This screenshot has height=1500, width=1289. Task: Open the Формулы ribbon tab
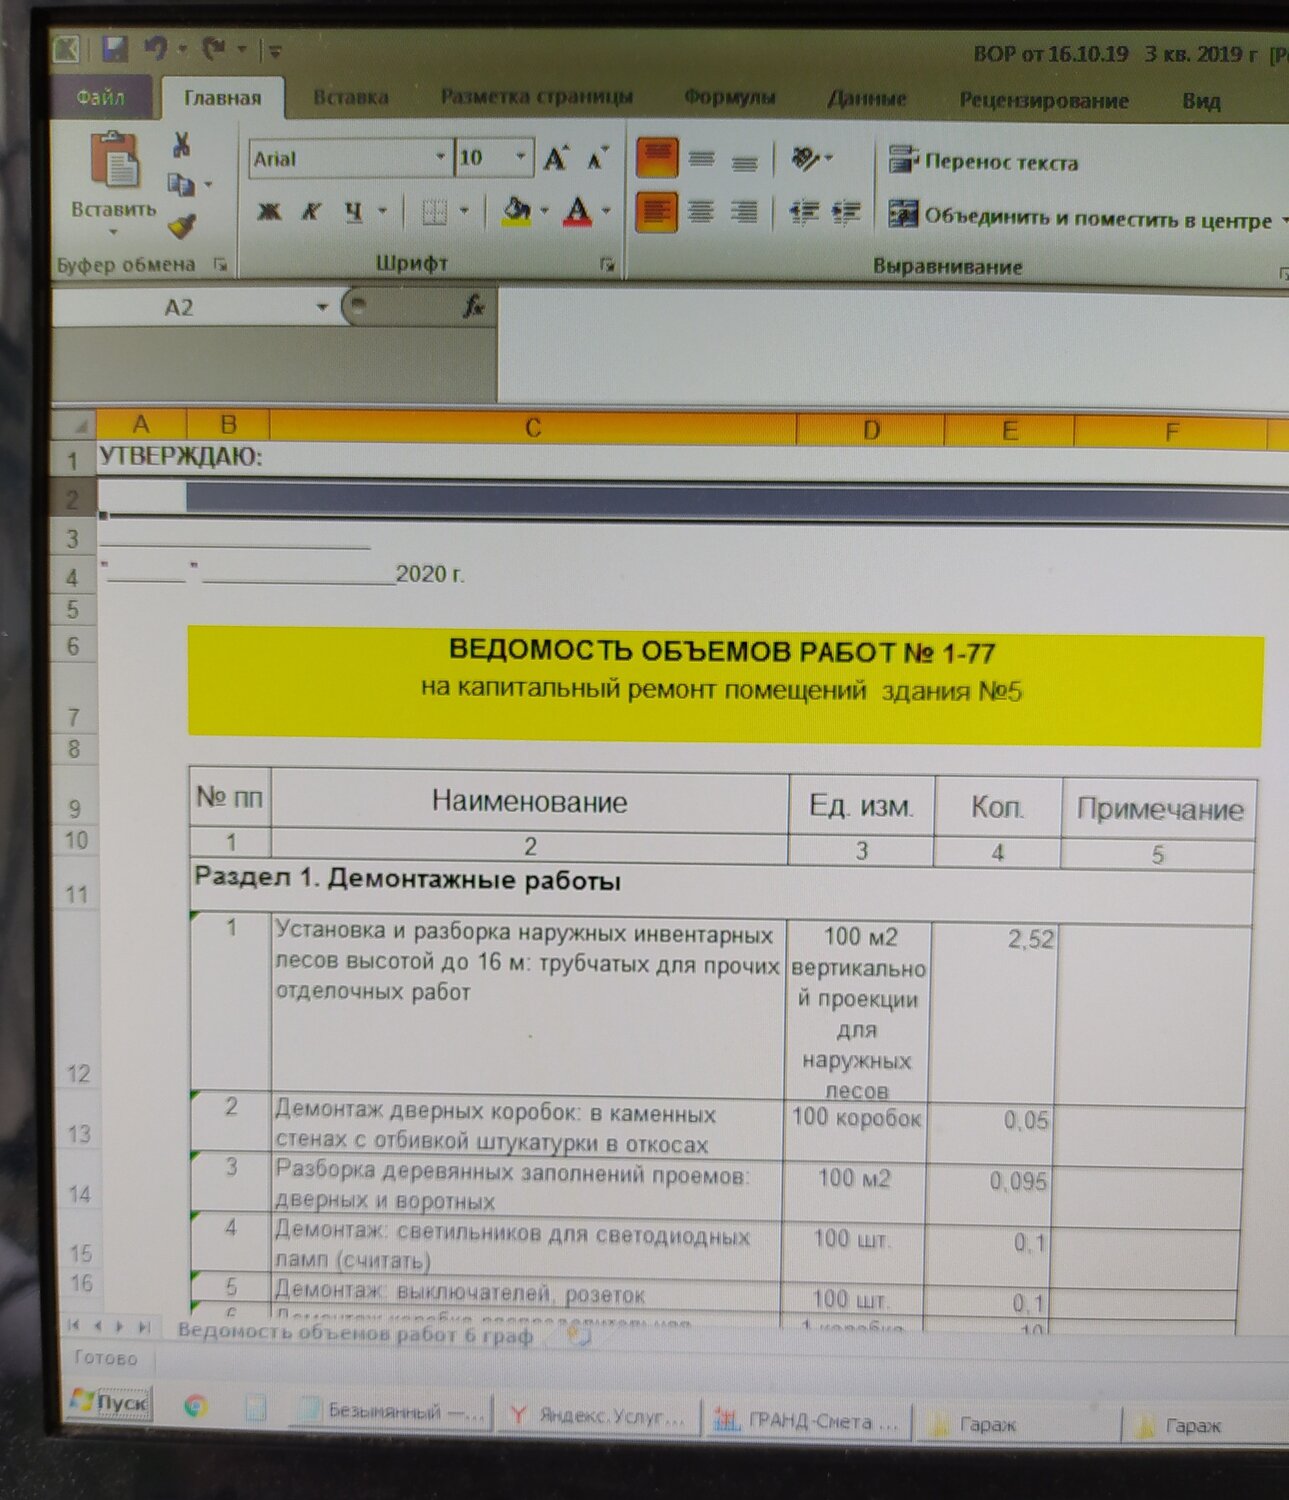729,98
